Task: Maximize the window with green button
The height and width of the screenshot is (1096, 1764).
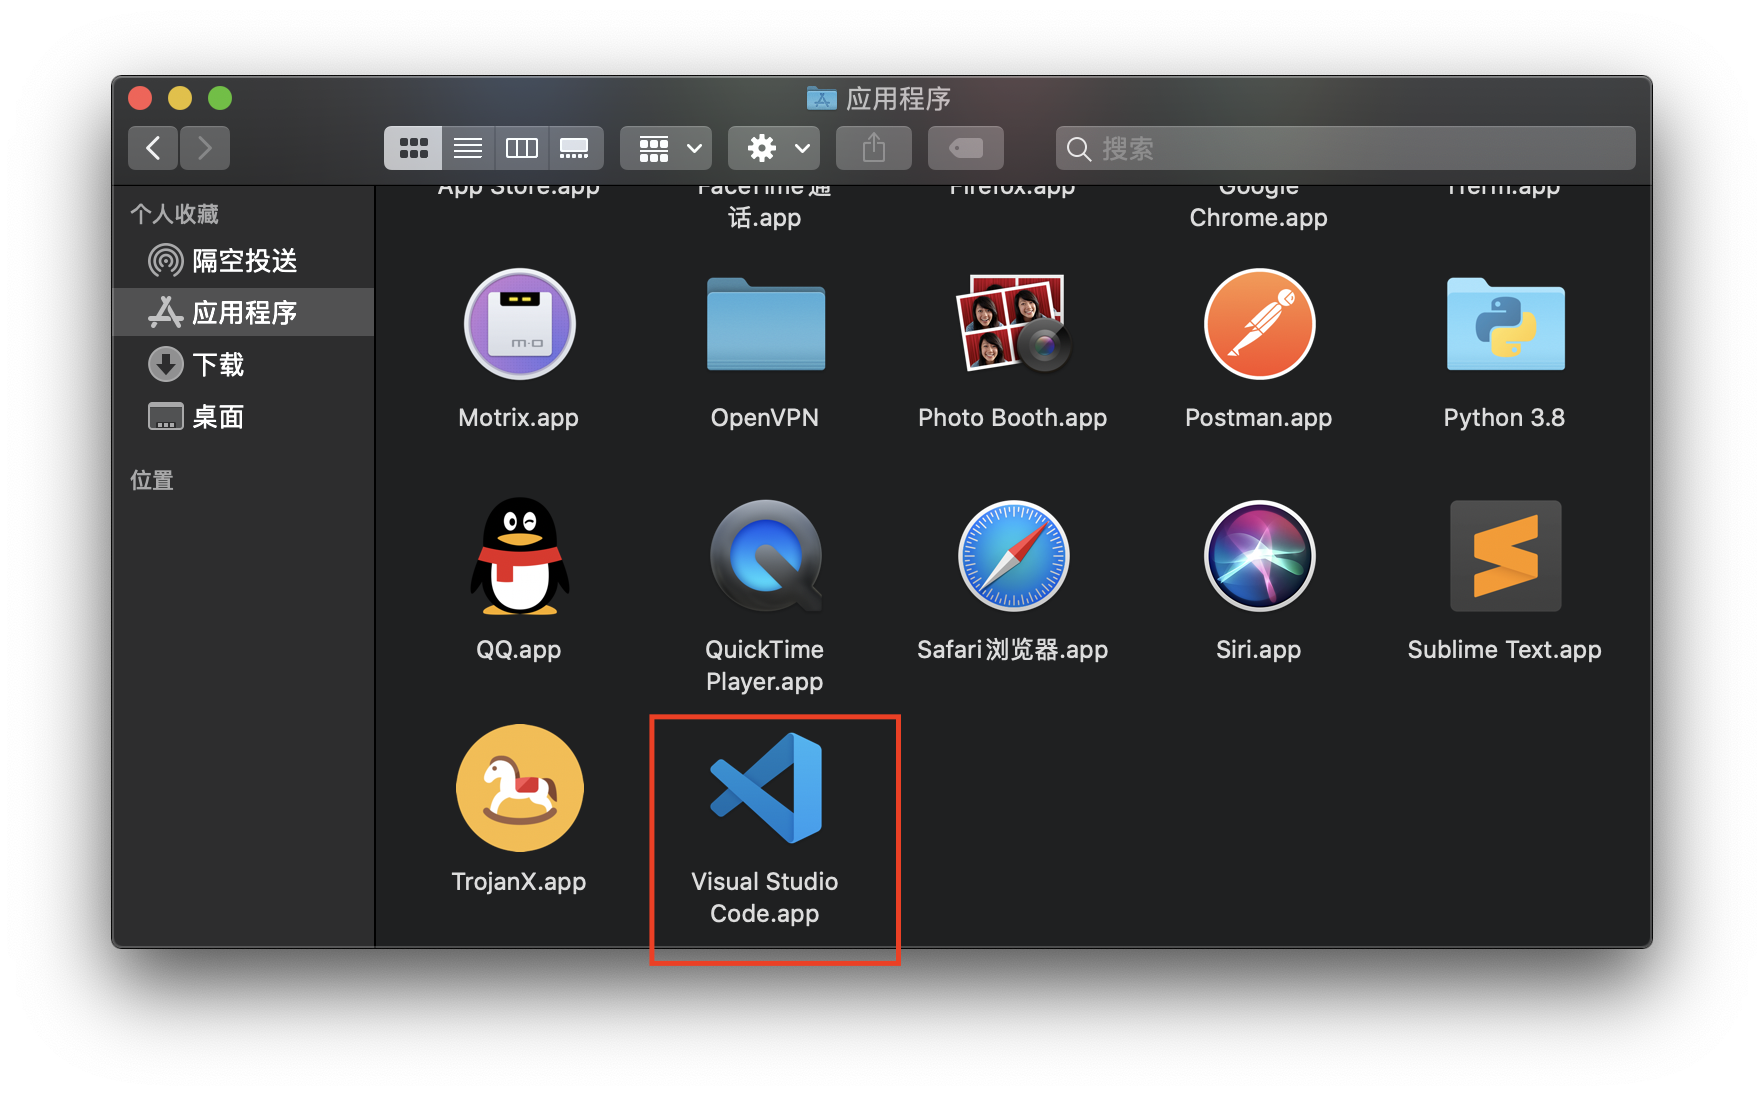Action: coord(220,98)
